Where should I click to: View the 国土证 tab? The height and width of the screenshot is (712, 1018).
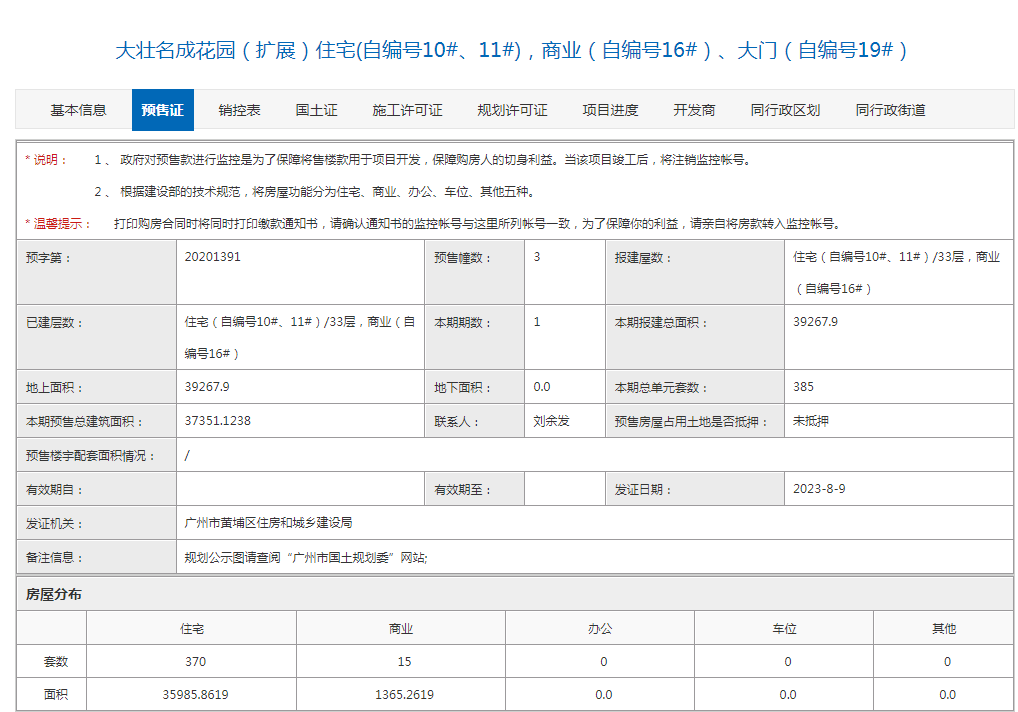pyautogui.click(x=317, y=110)
